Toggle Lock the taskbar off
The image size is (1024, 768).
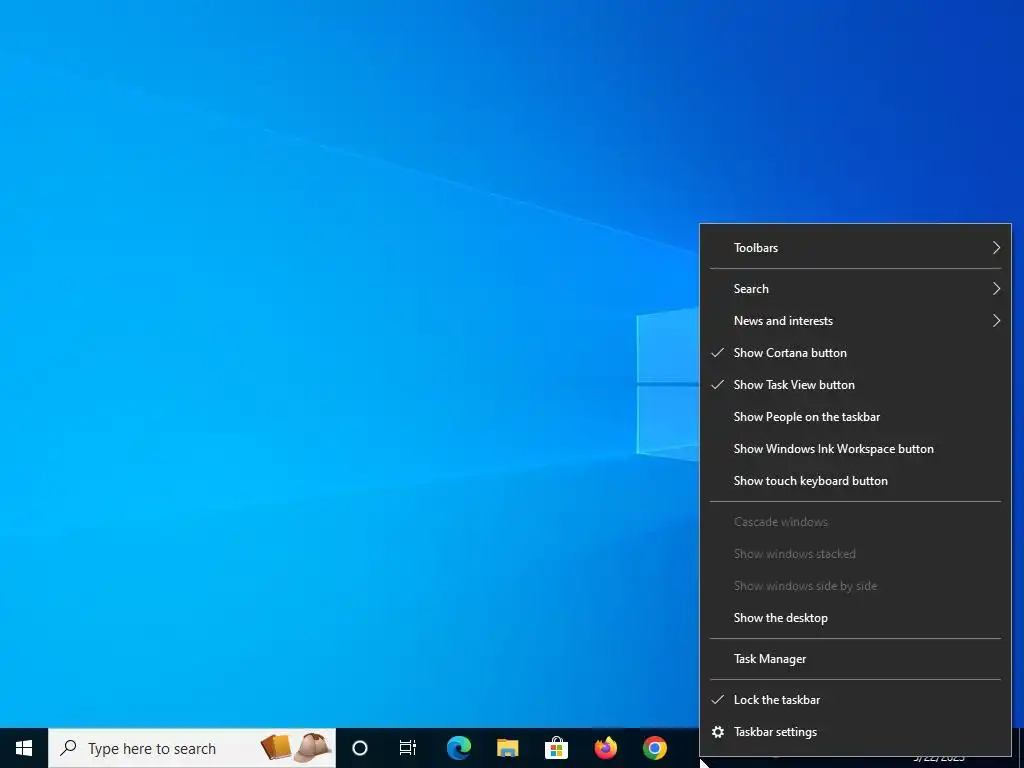pos(855,699)
